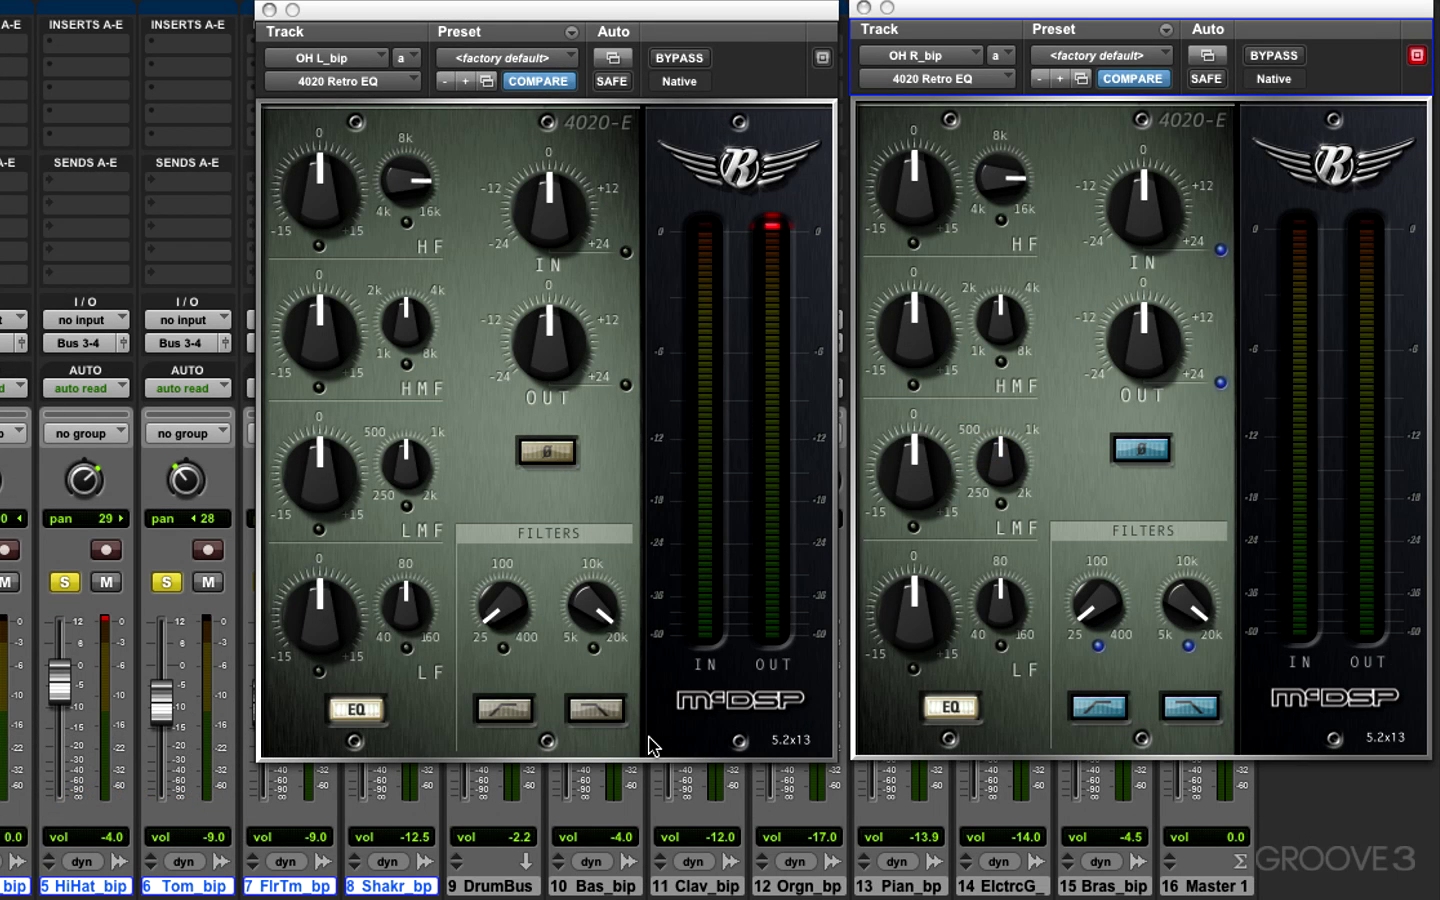Viewport: 1440px width, 900px height.
Task: Open OH R_bip track selector dropdown
Action: (x=921, y=56)
